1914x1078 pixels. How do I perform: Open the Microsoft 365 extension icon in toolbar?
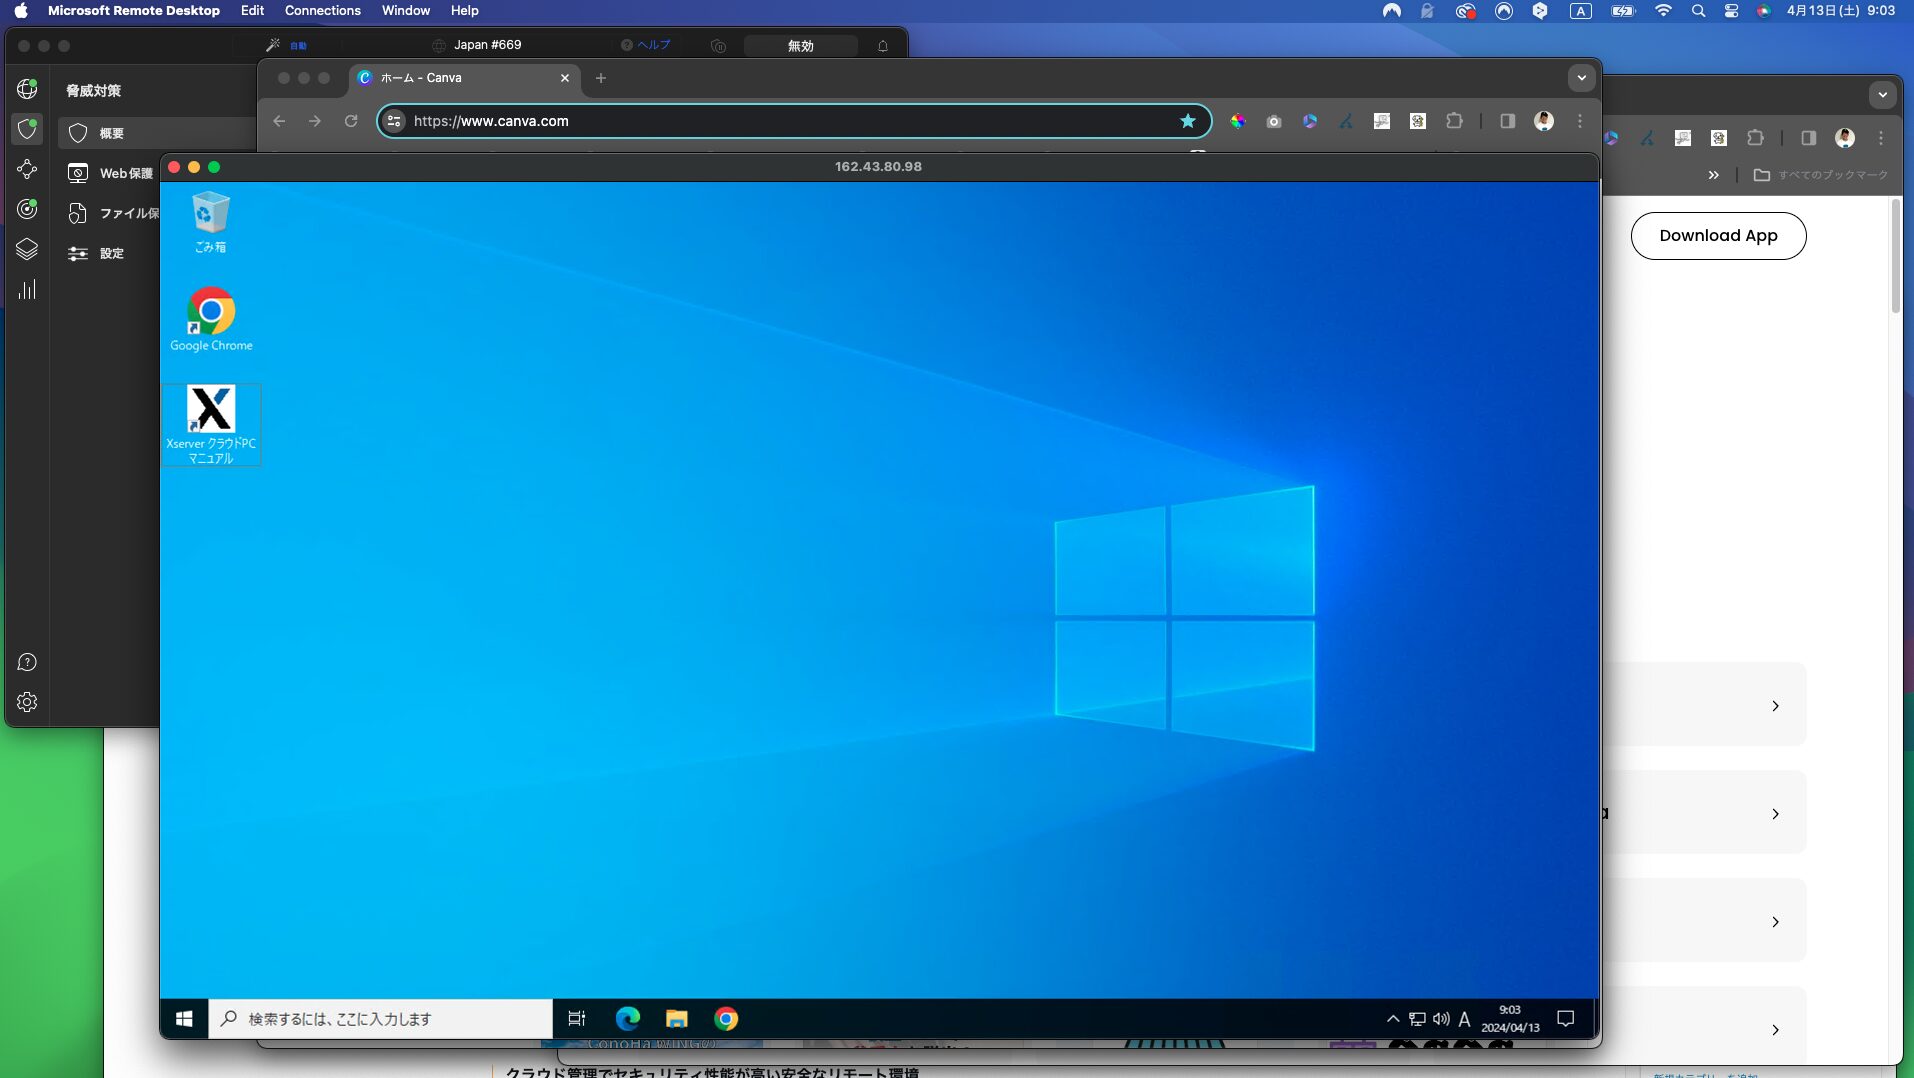point(1310,121)
